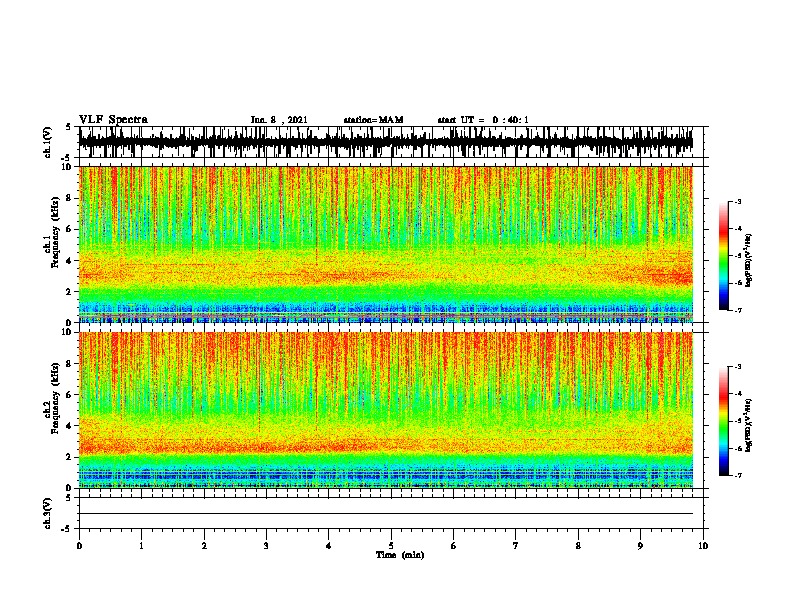
Task: Click the ch.1 "Frequency (kHz)" axis label
Action: pyautogui.click(x=54, y=232)
